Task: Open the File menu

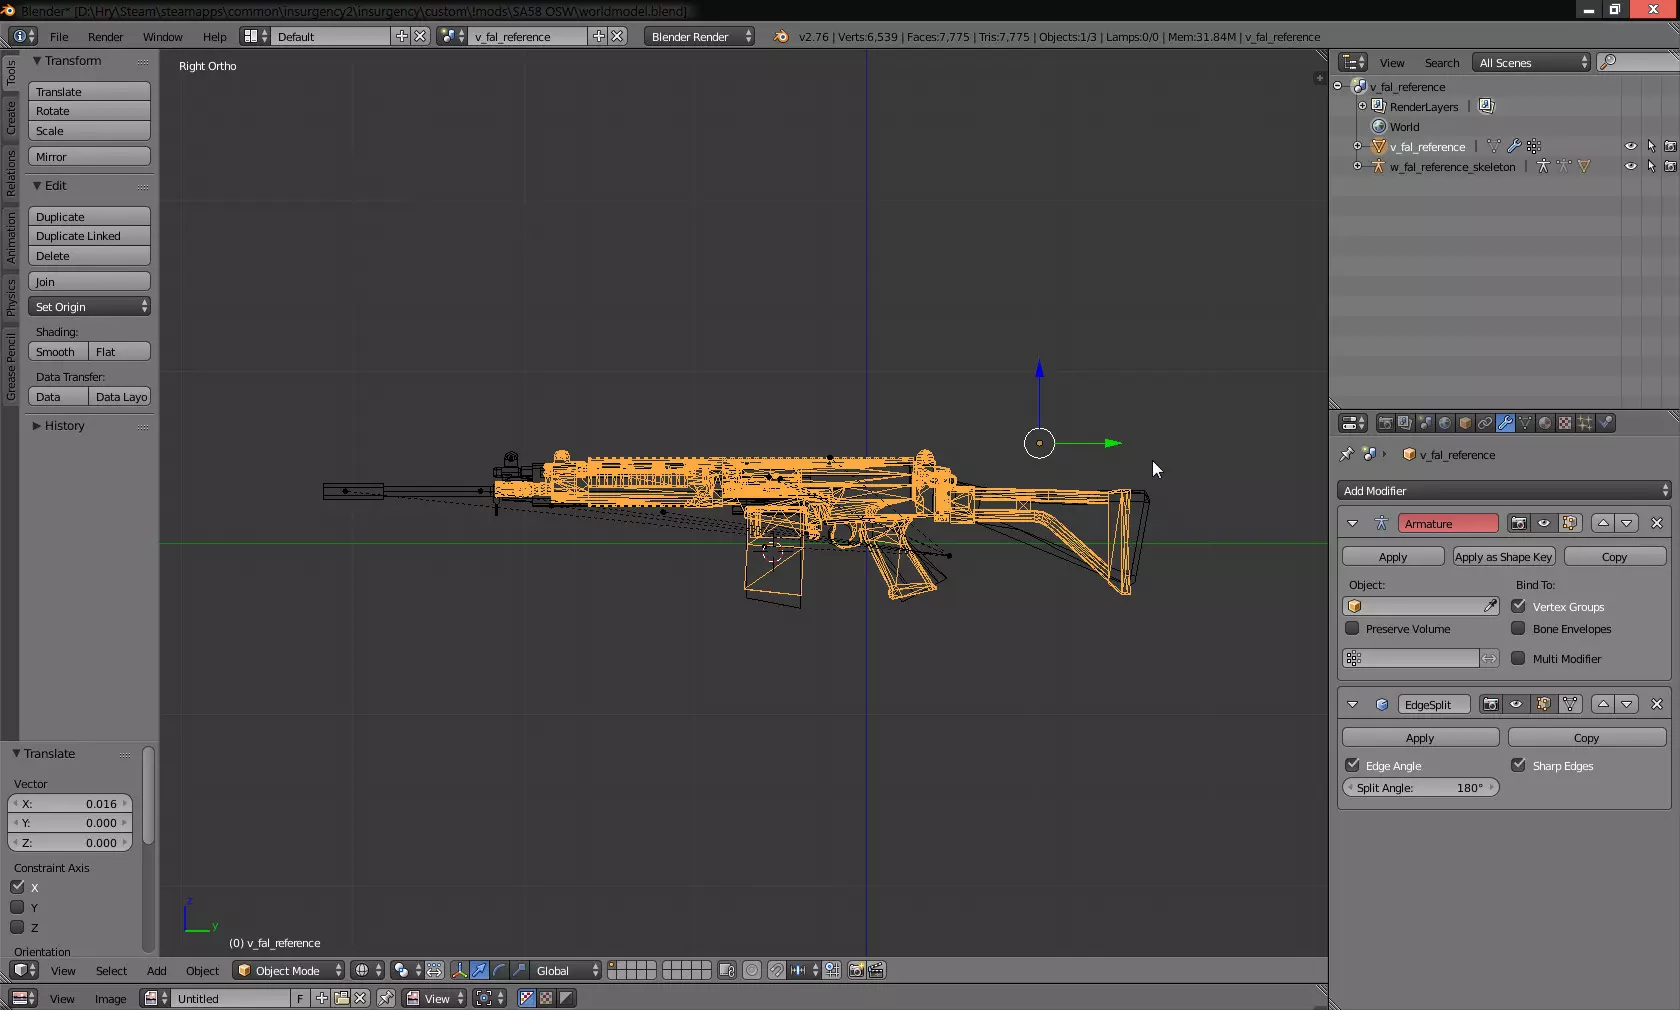Action: 59,36
